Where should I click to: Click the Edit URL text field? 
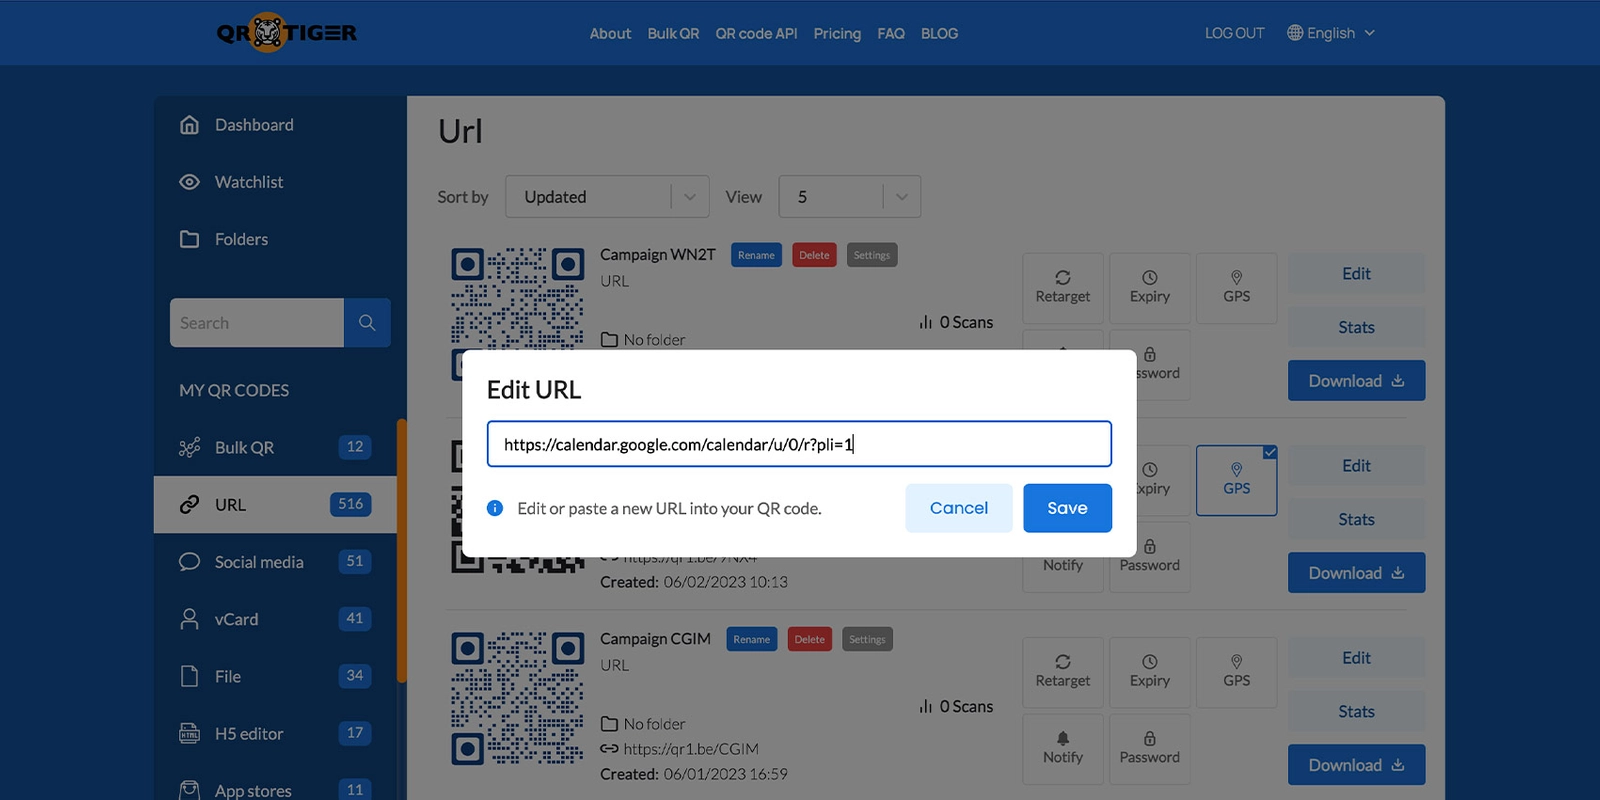pyautogui.click(x=798, y=444)
